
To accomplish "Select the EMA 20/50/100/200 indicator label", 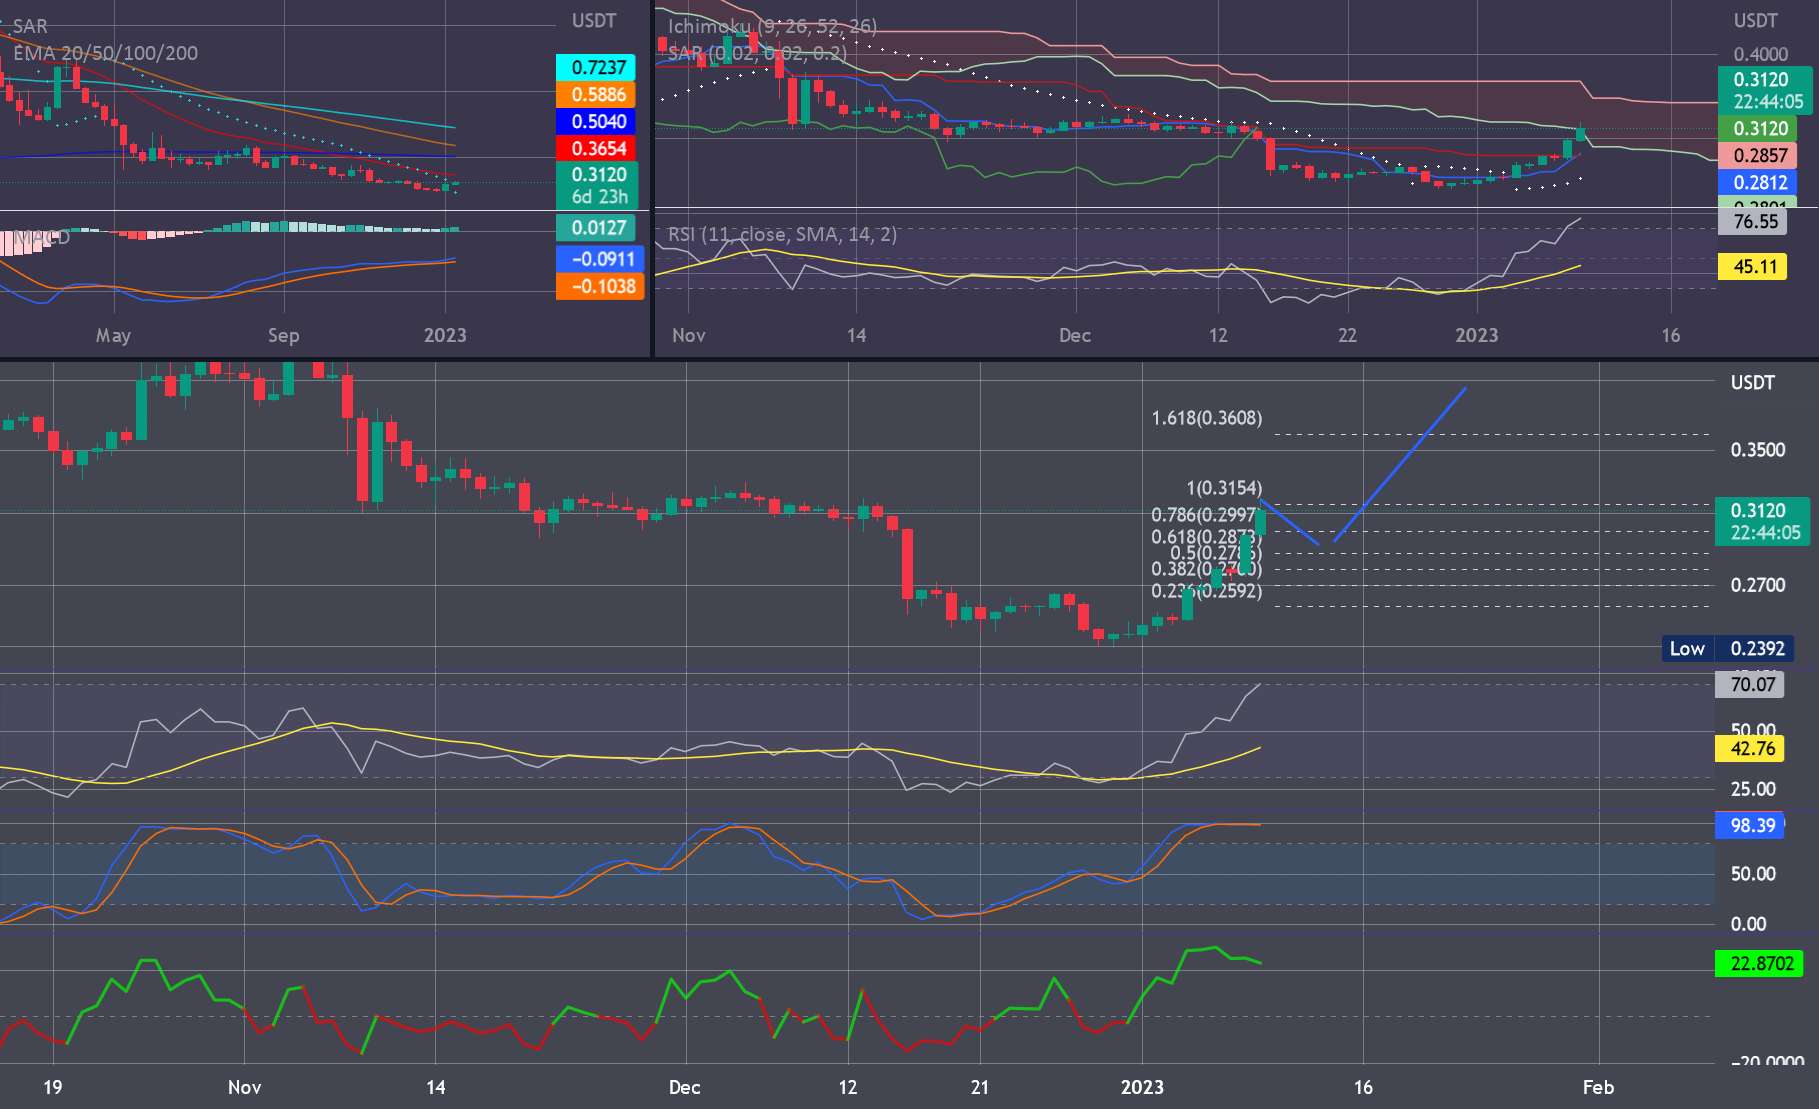I will pos(105,53).
